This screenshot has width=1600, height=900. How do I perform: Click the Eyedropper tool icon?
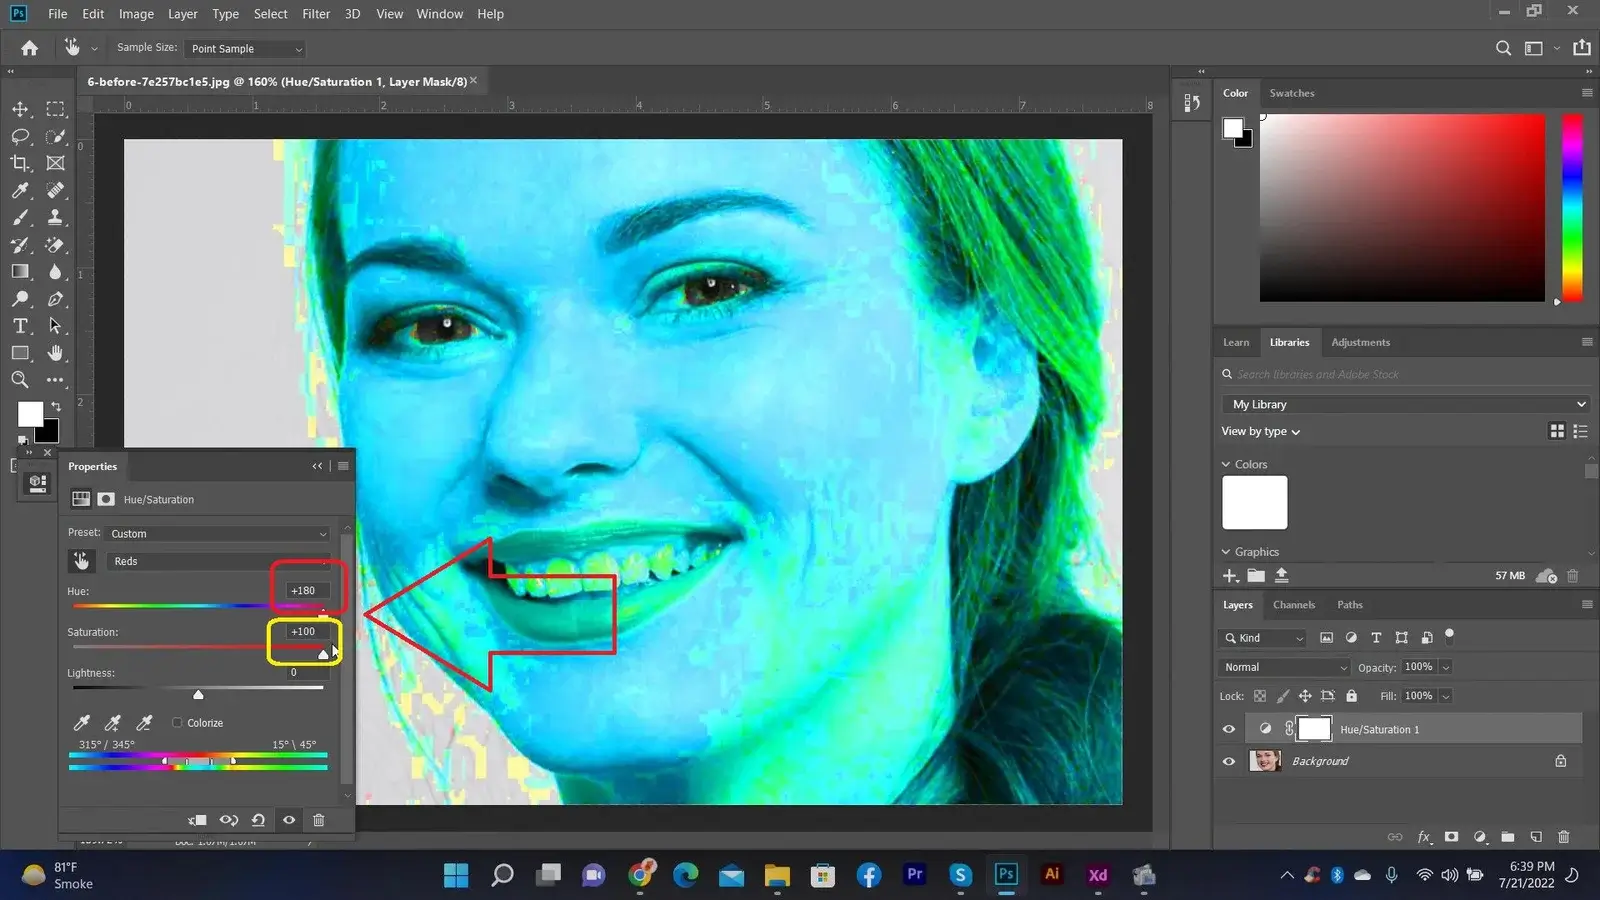pos(20,190)
